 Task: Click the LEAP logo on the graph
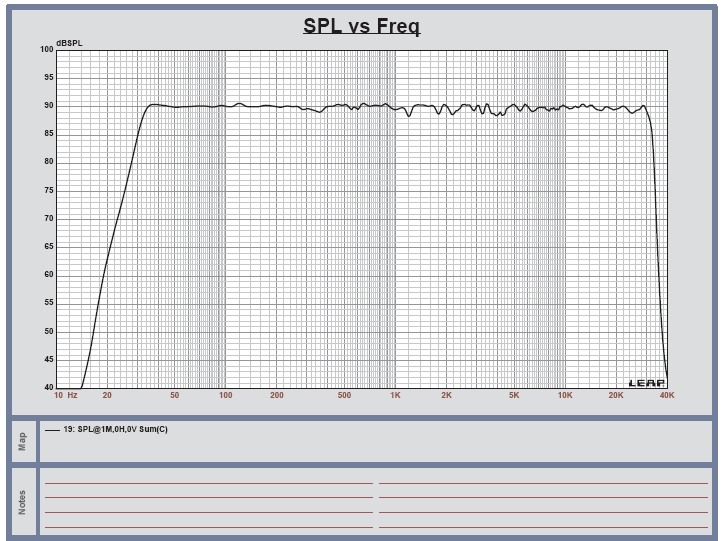coord(646,383)
